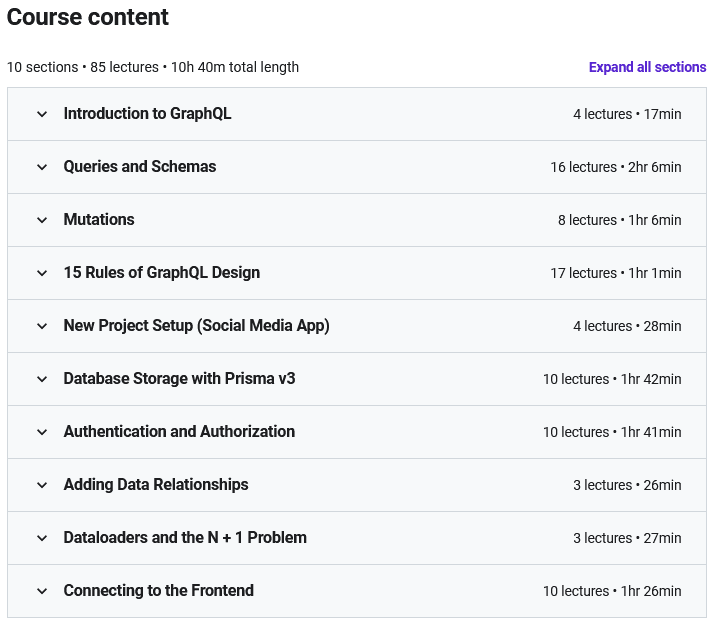Click the '3 lectures • 26min' duration text
The height and width of the screenshot is (624, 712).
pyautogui.click(x=627, y=485)
